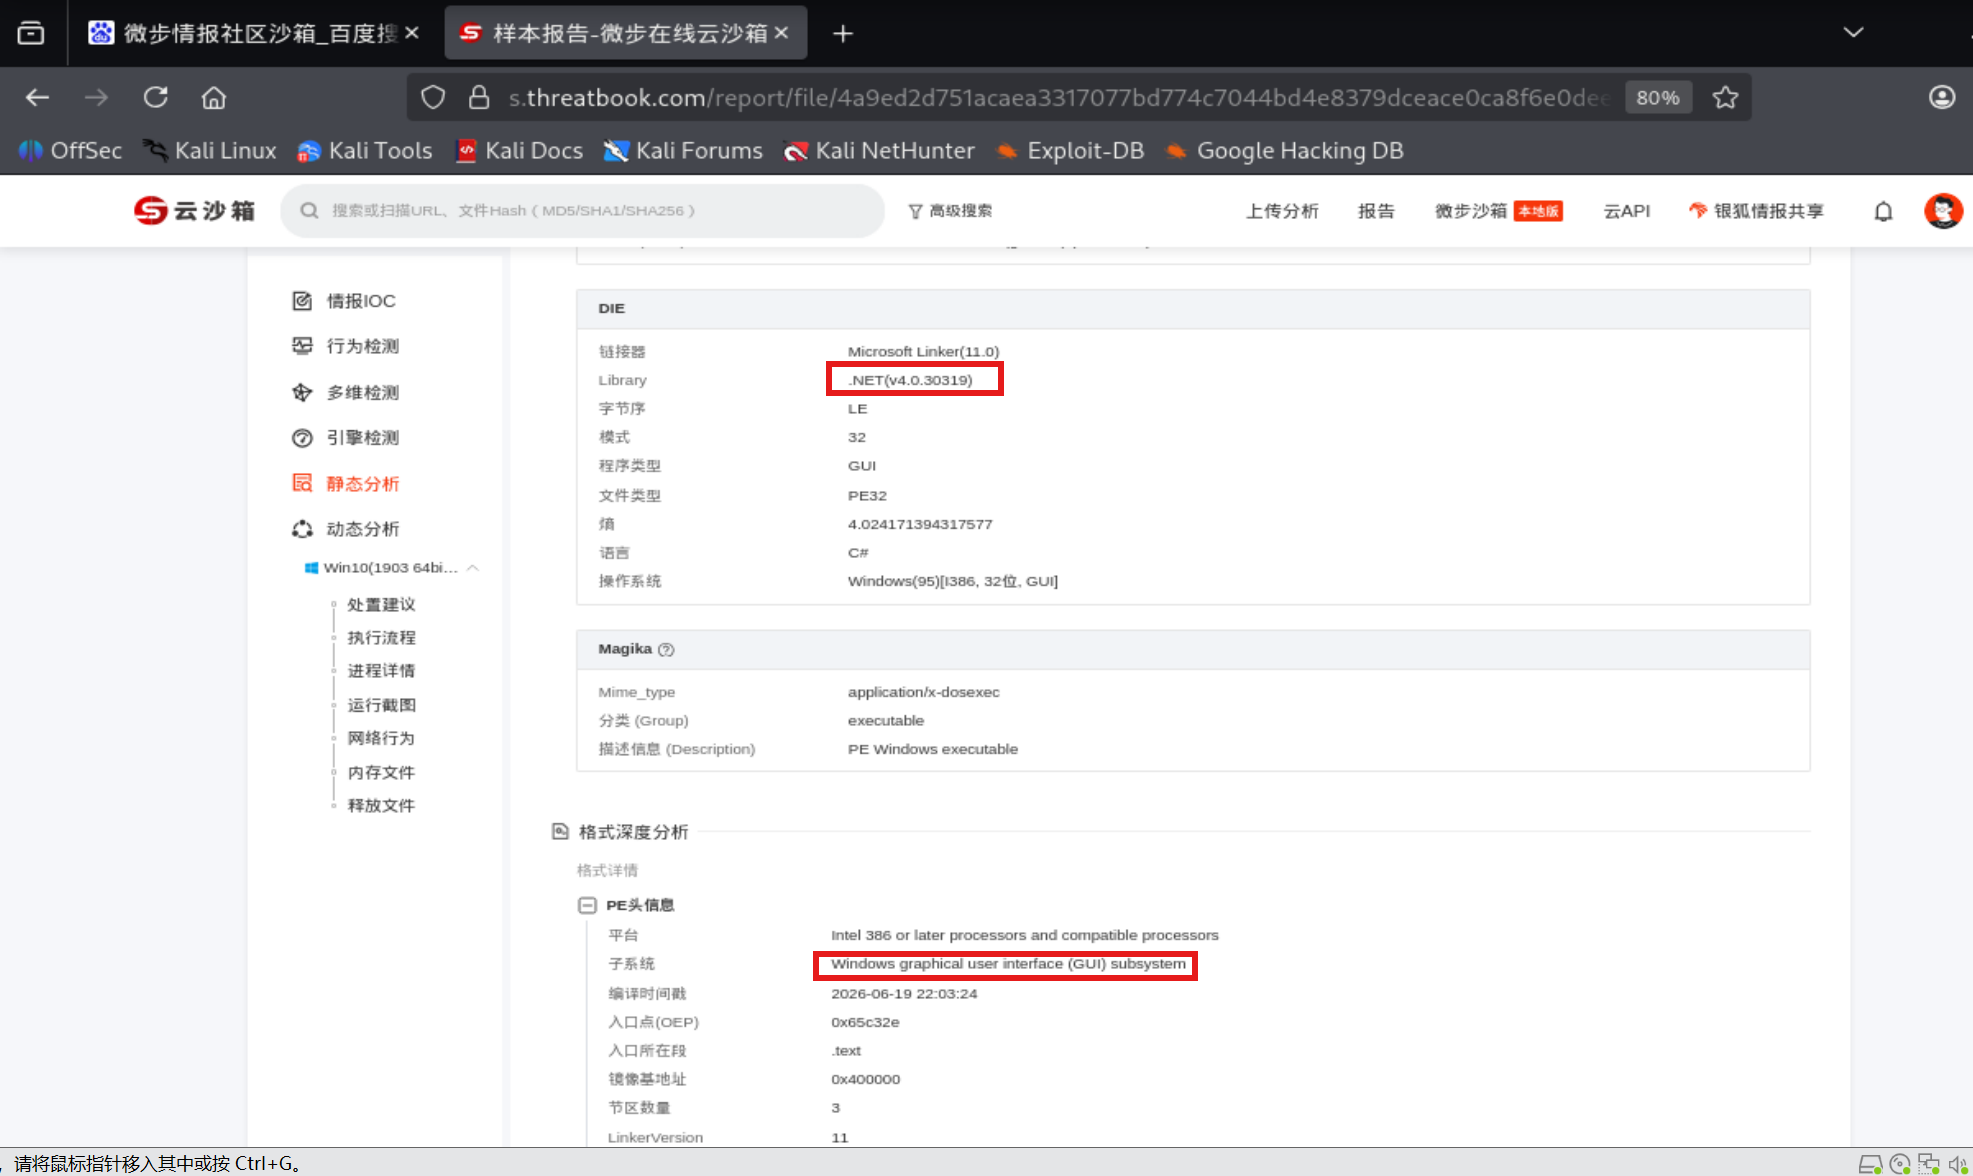This screenshot has width=1973, height=1176.
Task: Open 高级搜索 filter options
Action: [x=950, y=211]
